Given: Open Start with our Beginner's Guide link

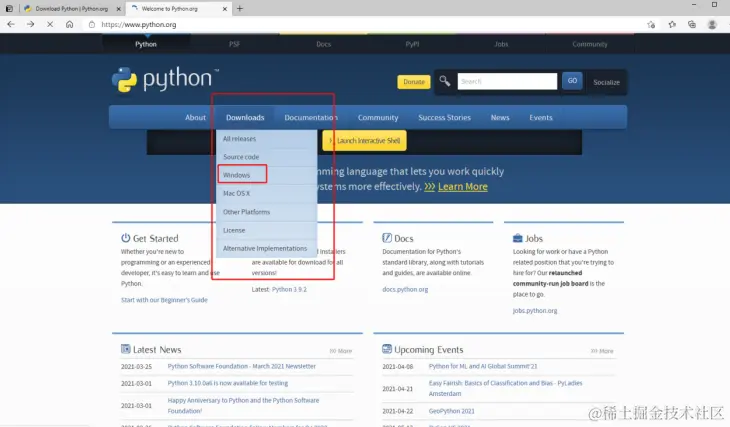Looking at the screenshot, I should click(x=164, y=300).
